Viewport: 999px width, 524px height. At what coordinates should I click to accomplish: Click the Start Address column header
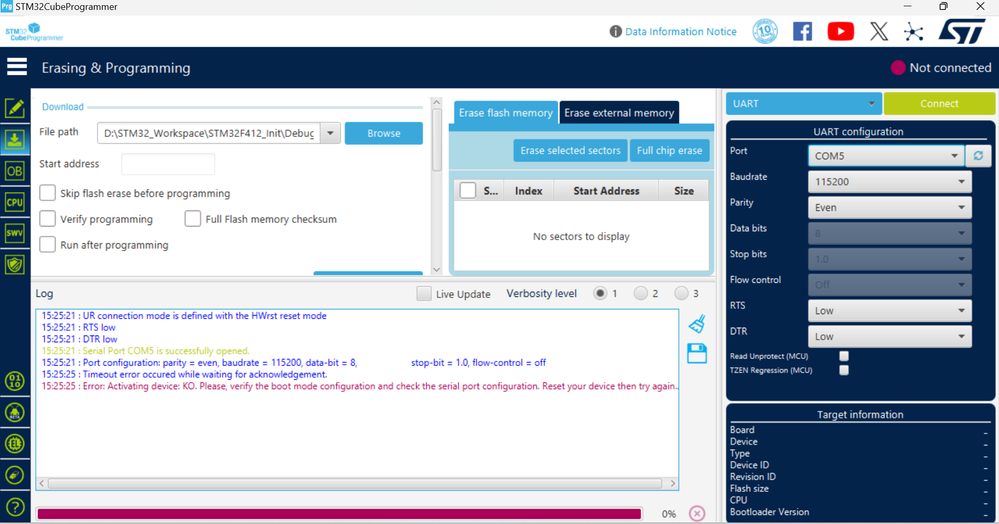coord(606,191)
